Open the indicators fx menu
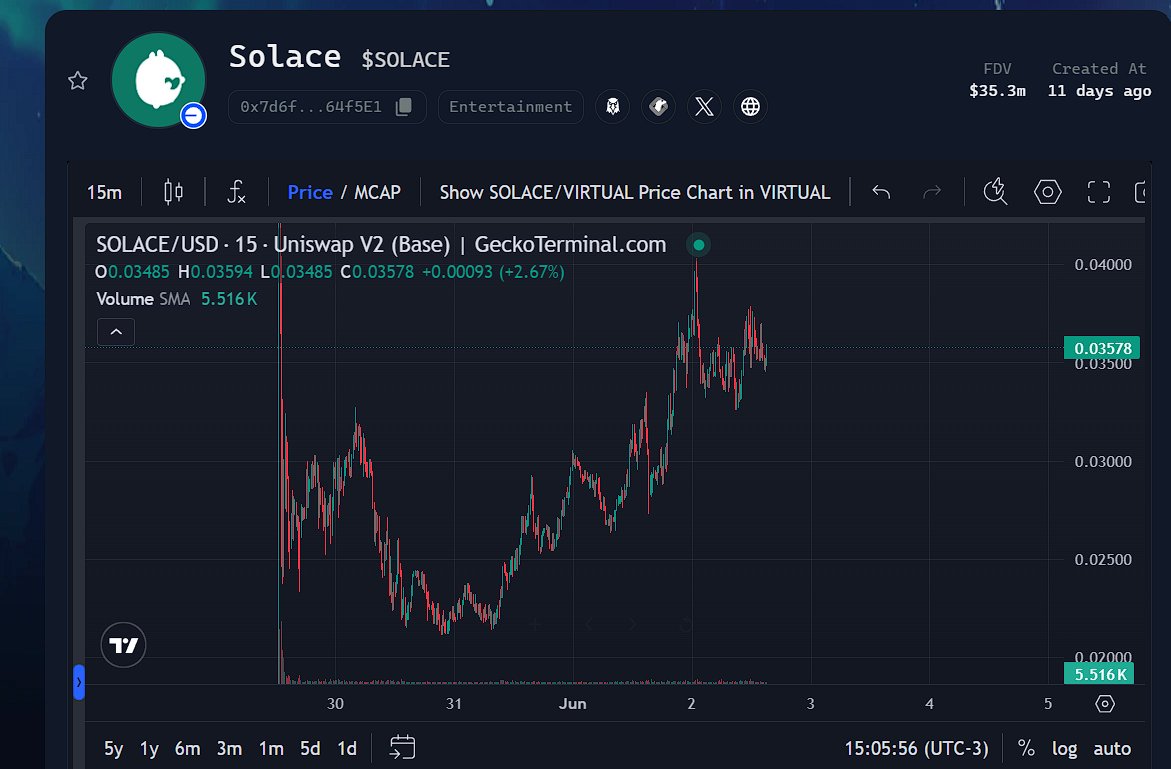This screenshot has height=769, width=1171. [236, 192]
